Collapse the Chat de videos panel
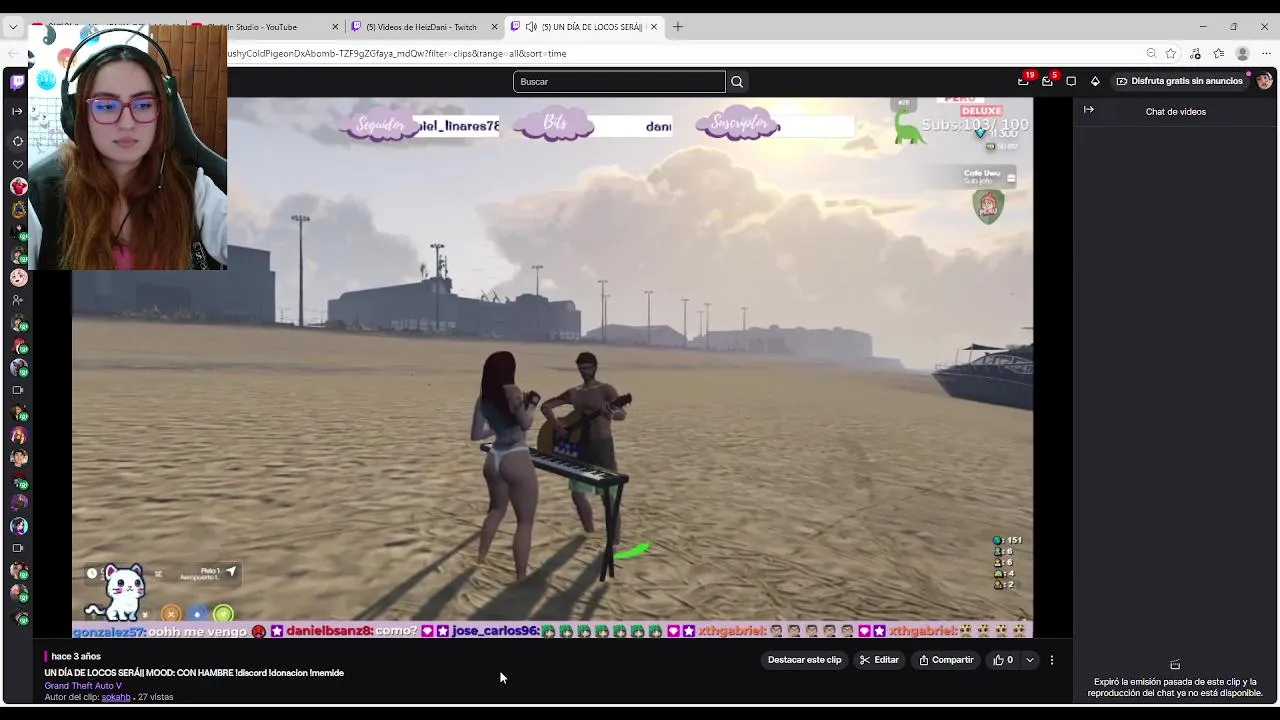1280x720 pixels. (x=1089, y=110)
